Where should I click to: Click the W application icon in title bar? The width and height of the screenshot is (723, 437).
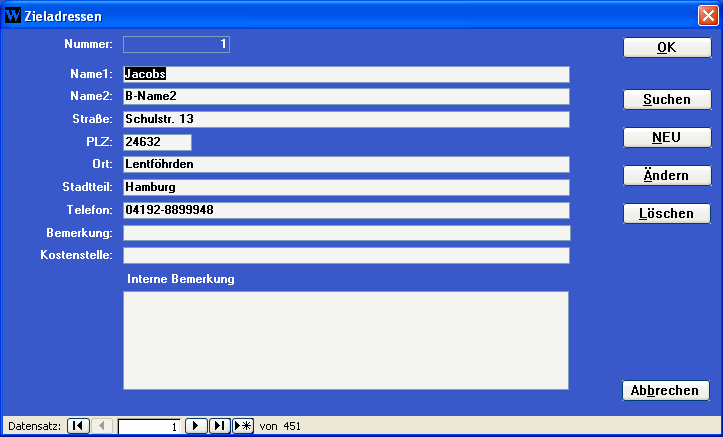(12, 16)
